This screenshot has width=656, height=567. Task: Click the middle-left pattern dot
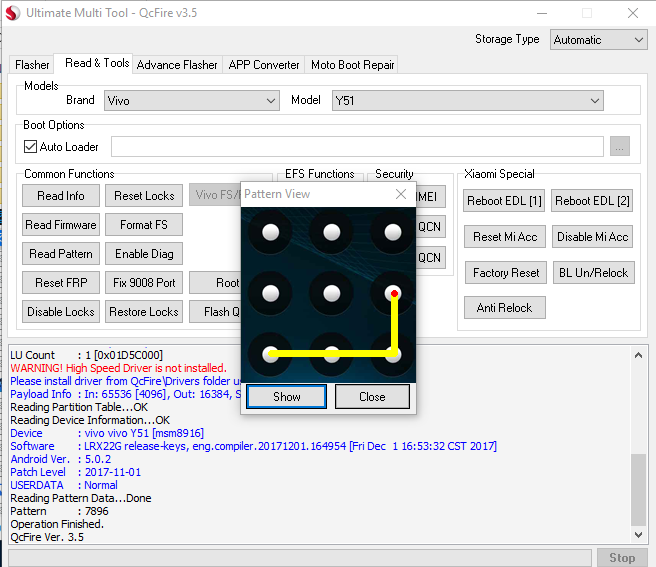coord(270,293)
